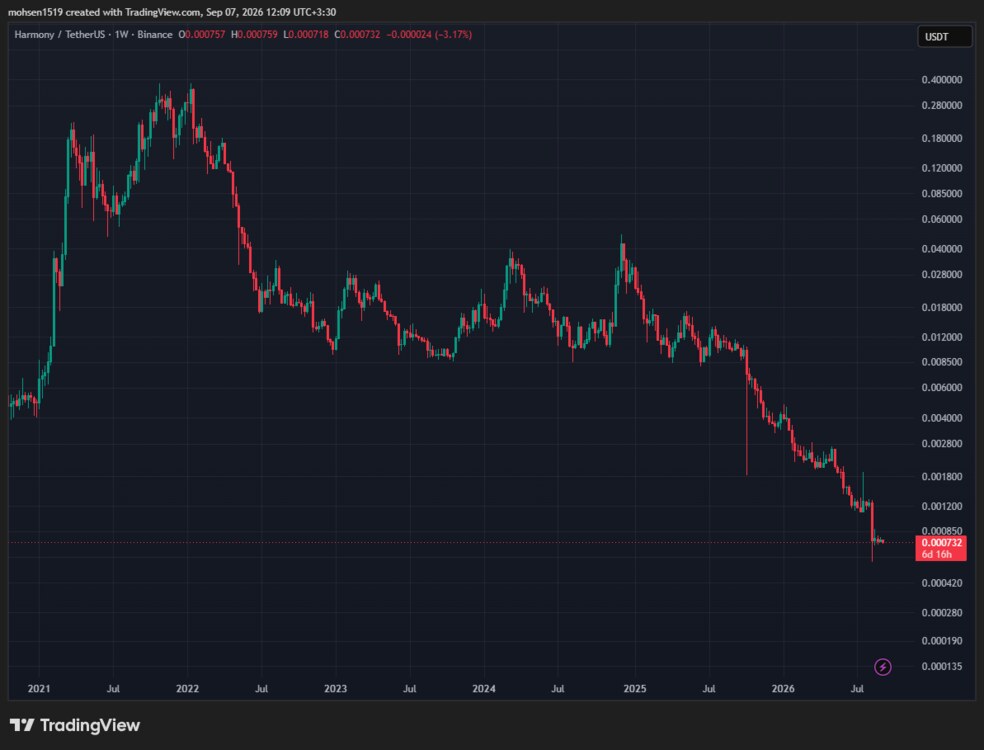Click the 0.001800 price axis label
The width and height of the screenshot is (984, 750).
(941, 476)
